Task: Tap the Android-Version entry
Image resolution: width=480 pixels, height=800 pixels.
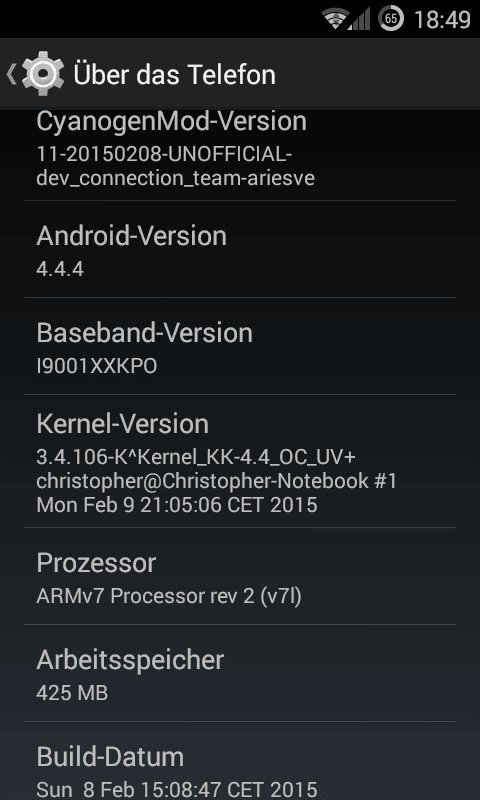Action: click(x=240, y=249)
